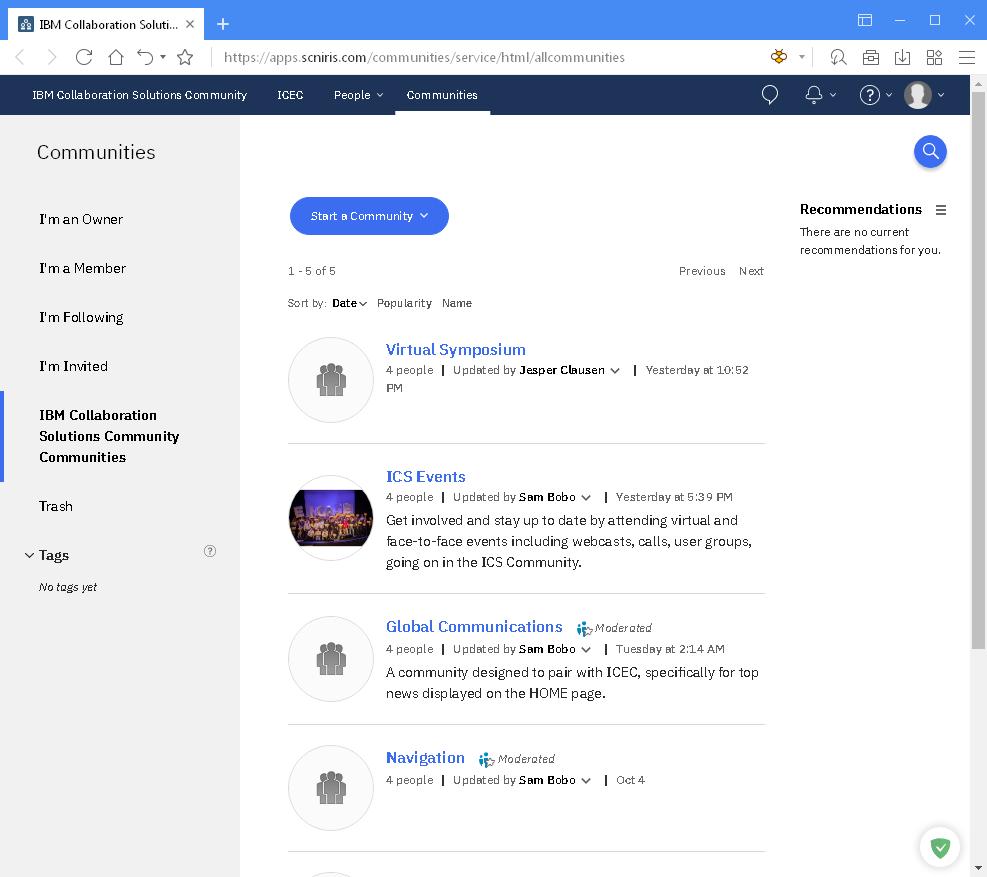This screenshot has width=987, height=877.
Task: Open the bee extension dropdown arrow
Action: [801, 57]
